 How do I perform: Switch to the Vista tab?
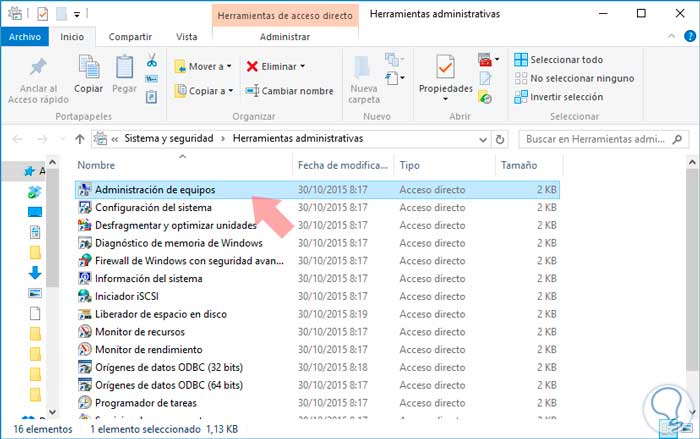[x=187, y=37]
